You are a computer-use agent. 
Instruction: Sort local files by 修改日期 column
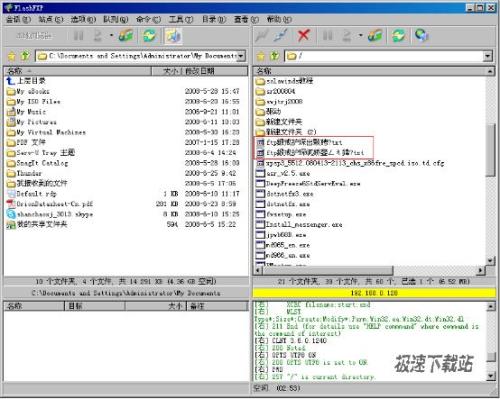click(215, 71)
